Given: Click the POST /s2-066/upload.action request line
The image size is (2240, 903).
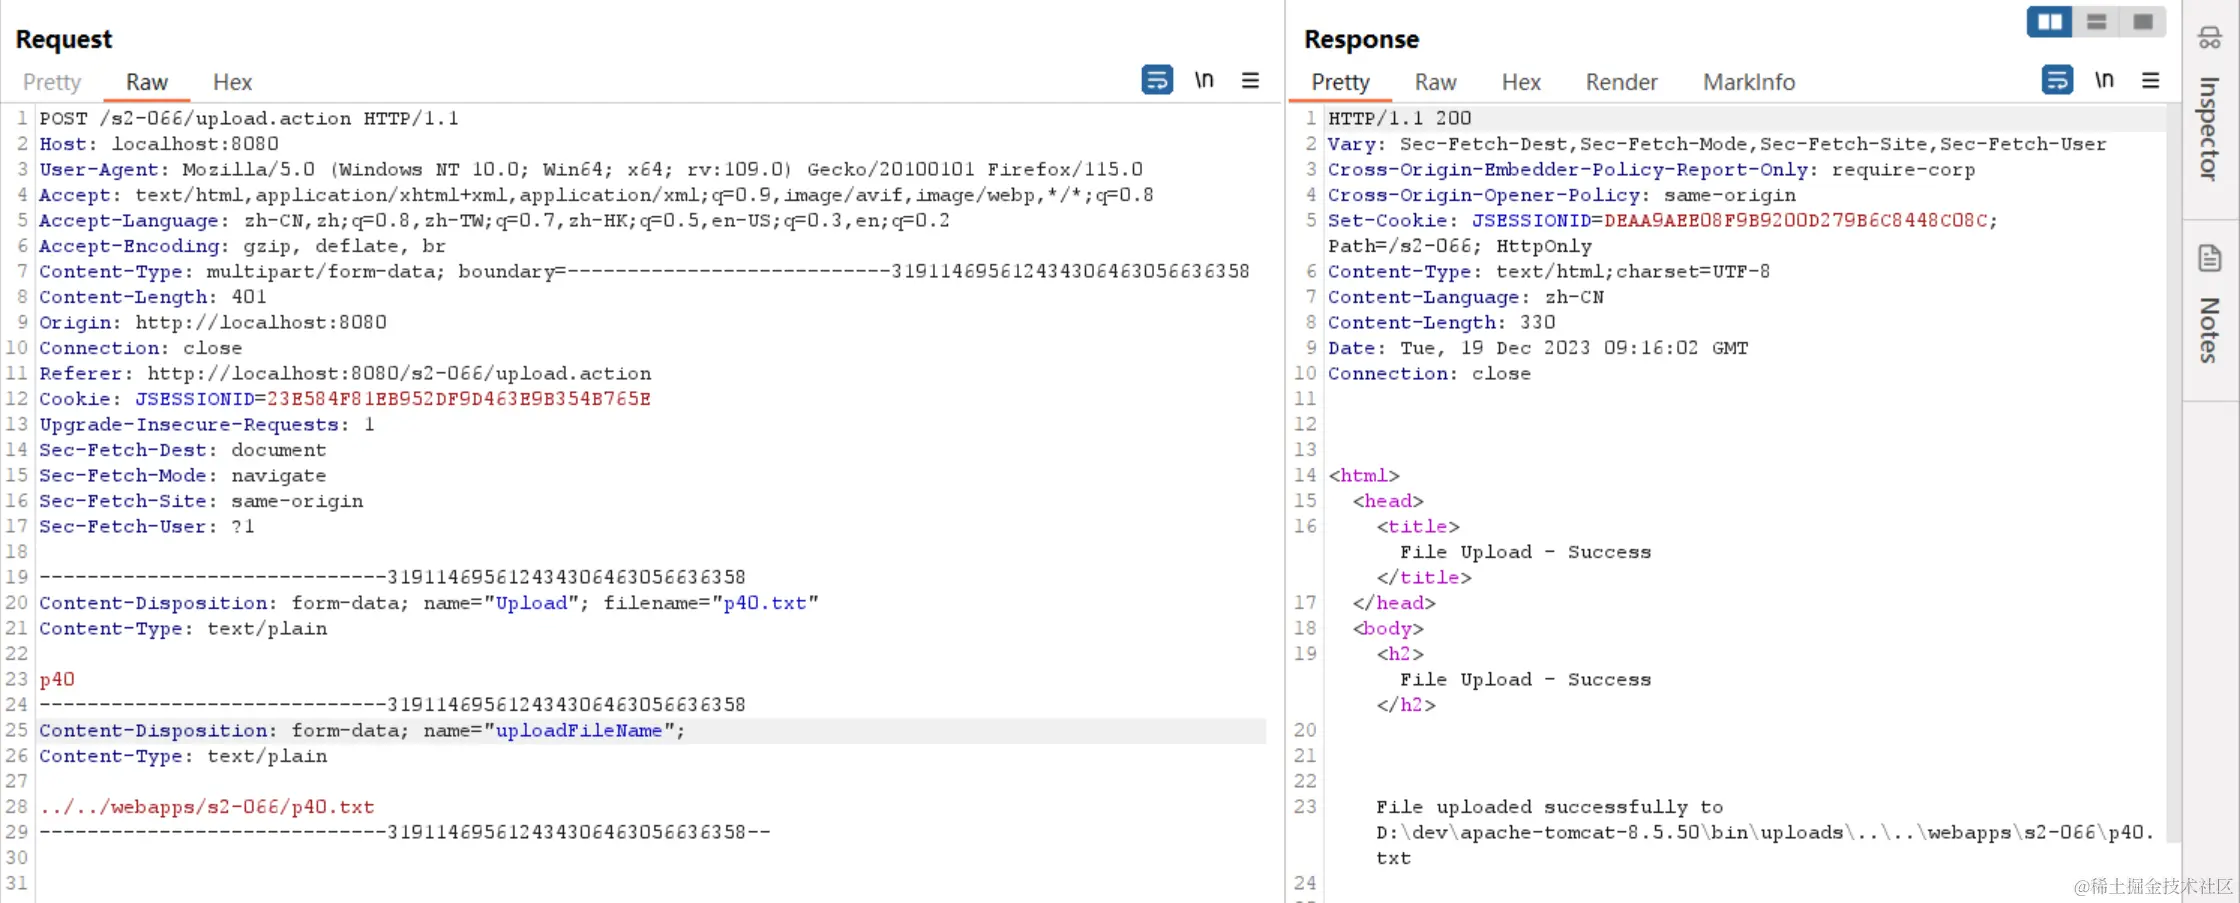Looking at the screenshot, I should (249, 118).
